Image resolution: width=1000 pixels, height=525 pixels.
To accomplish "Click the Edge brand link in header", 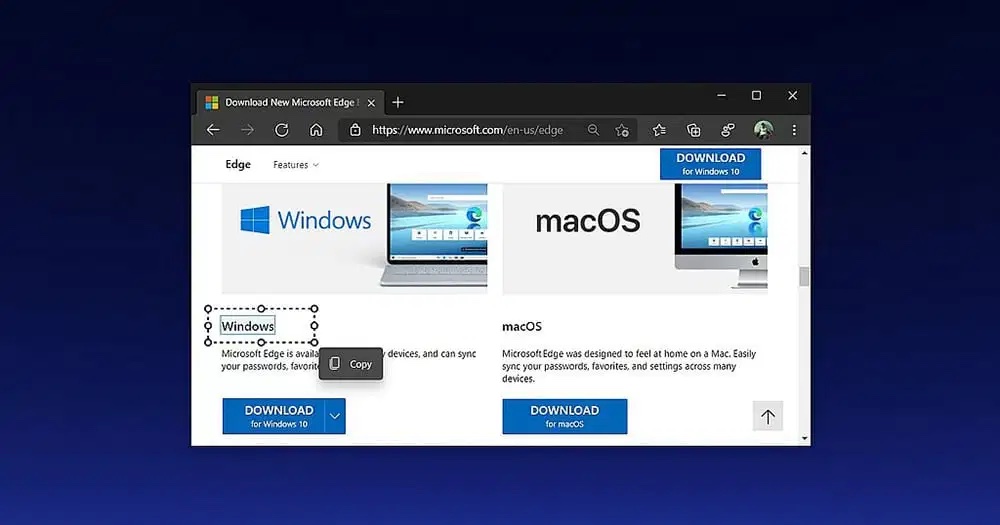I will (238, 164).
